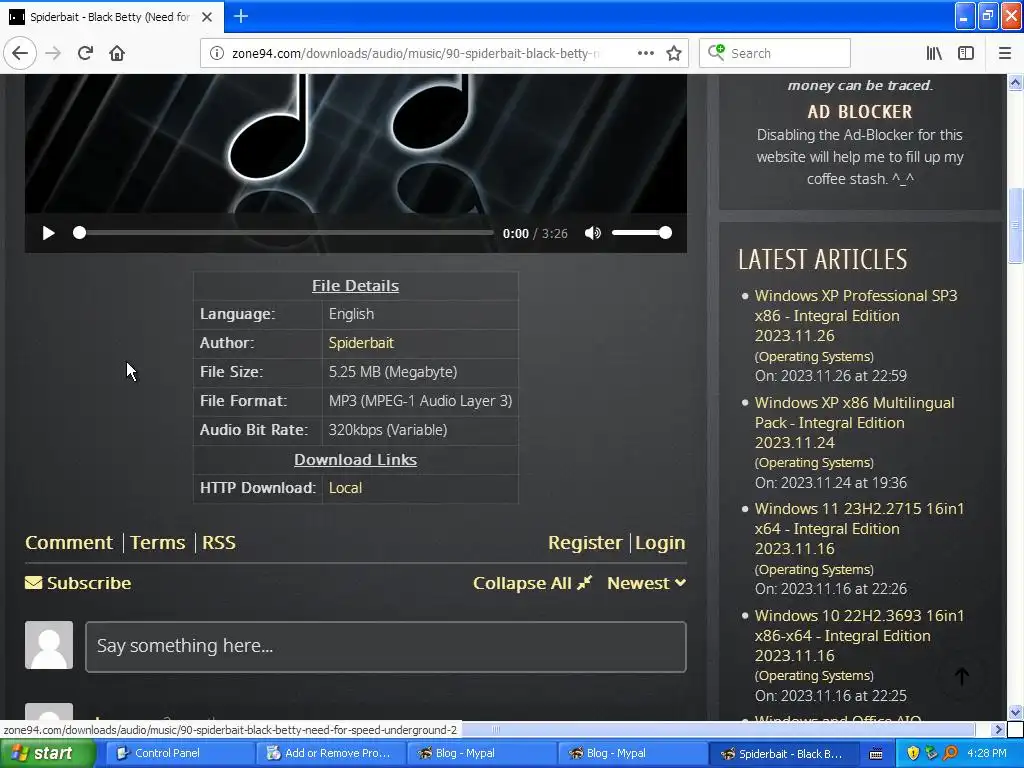
Task: Toggle the sidebar view icon
Action: [966, 53]
